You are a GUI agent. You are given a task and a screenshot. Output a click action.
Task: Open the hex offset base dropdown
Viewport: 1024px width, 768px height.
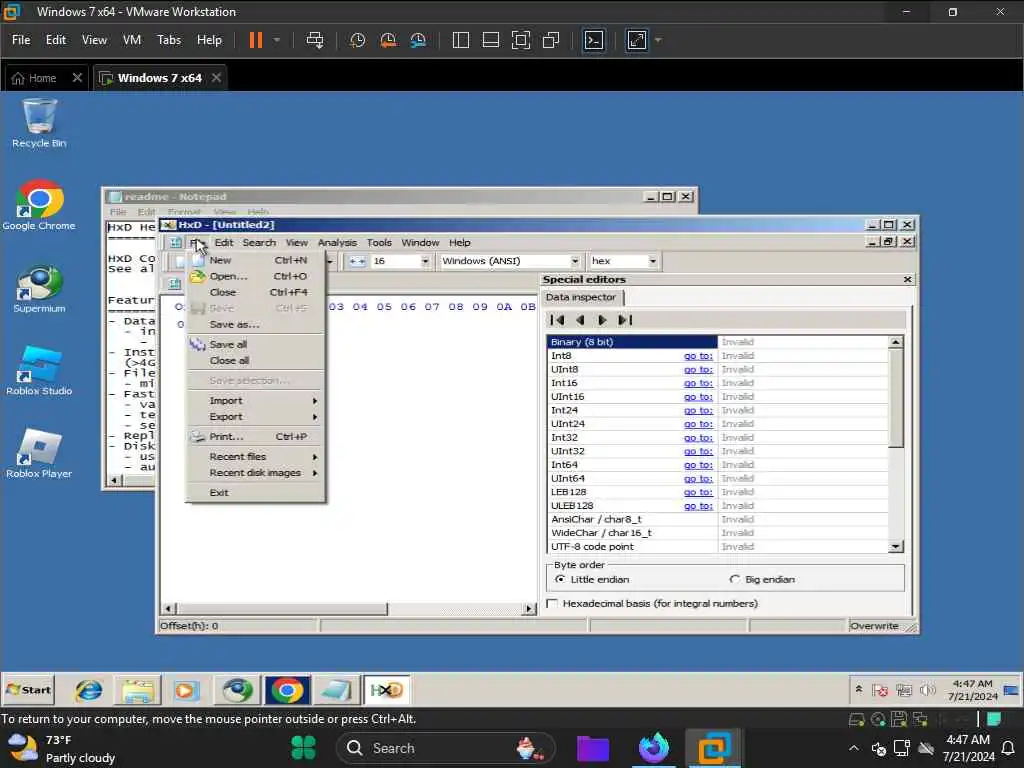click(652, 261)
